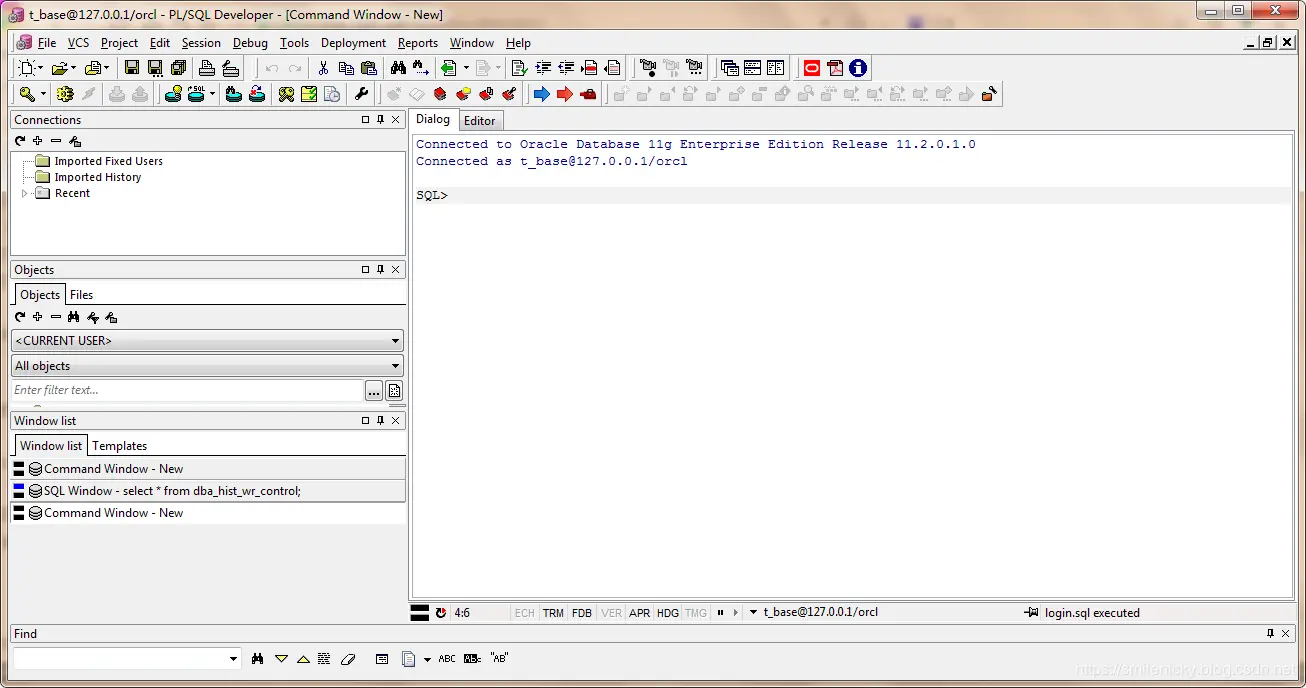Viewport: 1306px width, 688px height.
Task: Toggle the HDG status bar option
Action: click(x=668, y=613)
